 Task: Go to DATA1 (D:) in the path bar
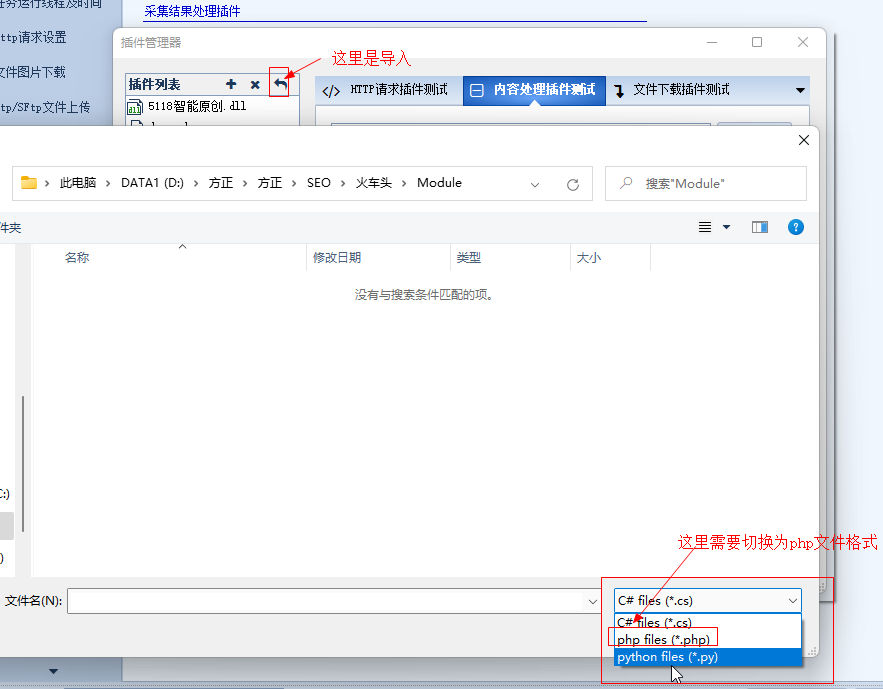click(x=152, y=183)
